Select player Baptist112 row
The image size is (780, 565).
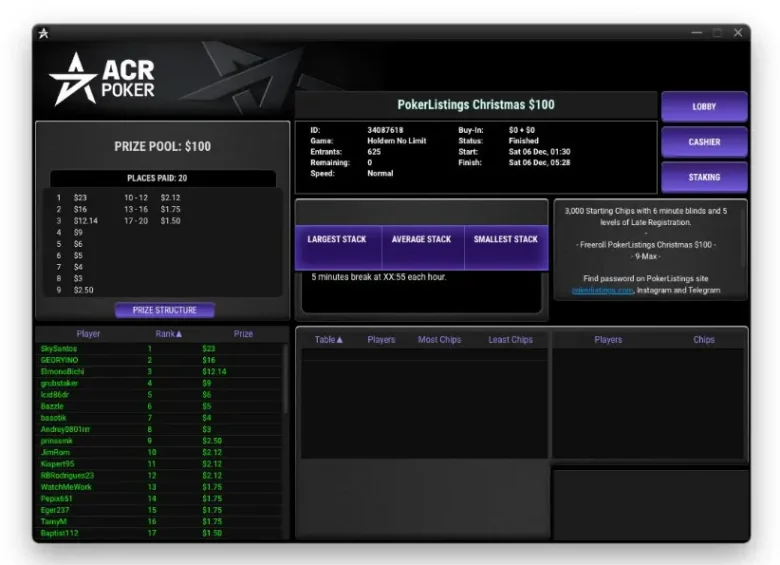click(161, 533)
